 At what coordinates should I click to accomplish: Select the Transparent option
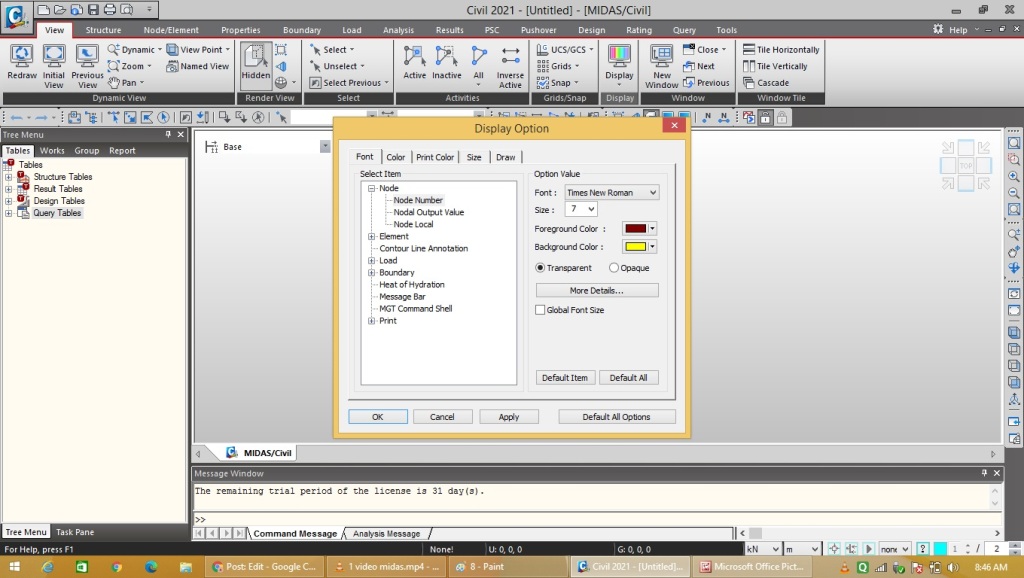point(540,267)
